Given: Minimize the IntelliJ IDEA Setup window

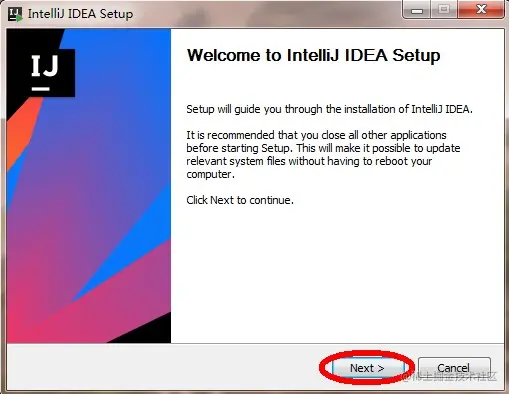Looking at the screenshot, I should coord(417,10).
